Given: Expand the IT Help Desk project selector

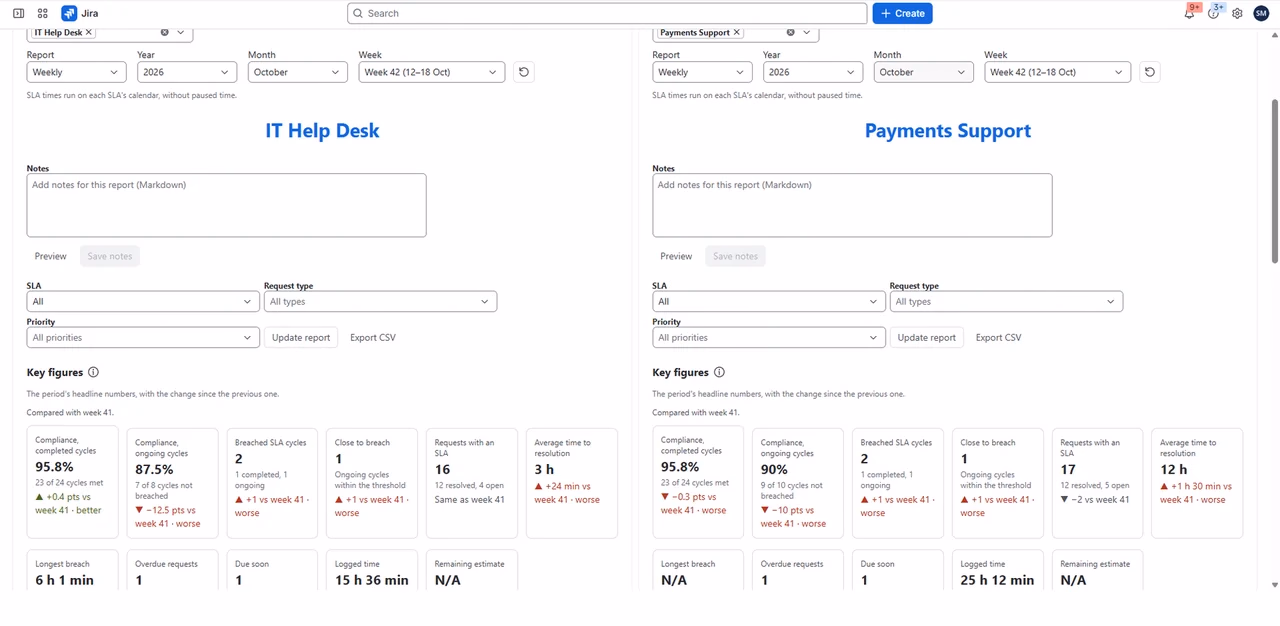Looking at the screenshot, I should pyautogui.click(x=181, y=32).
